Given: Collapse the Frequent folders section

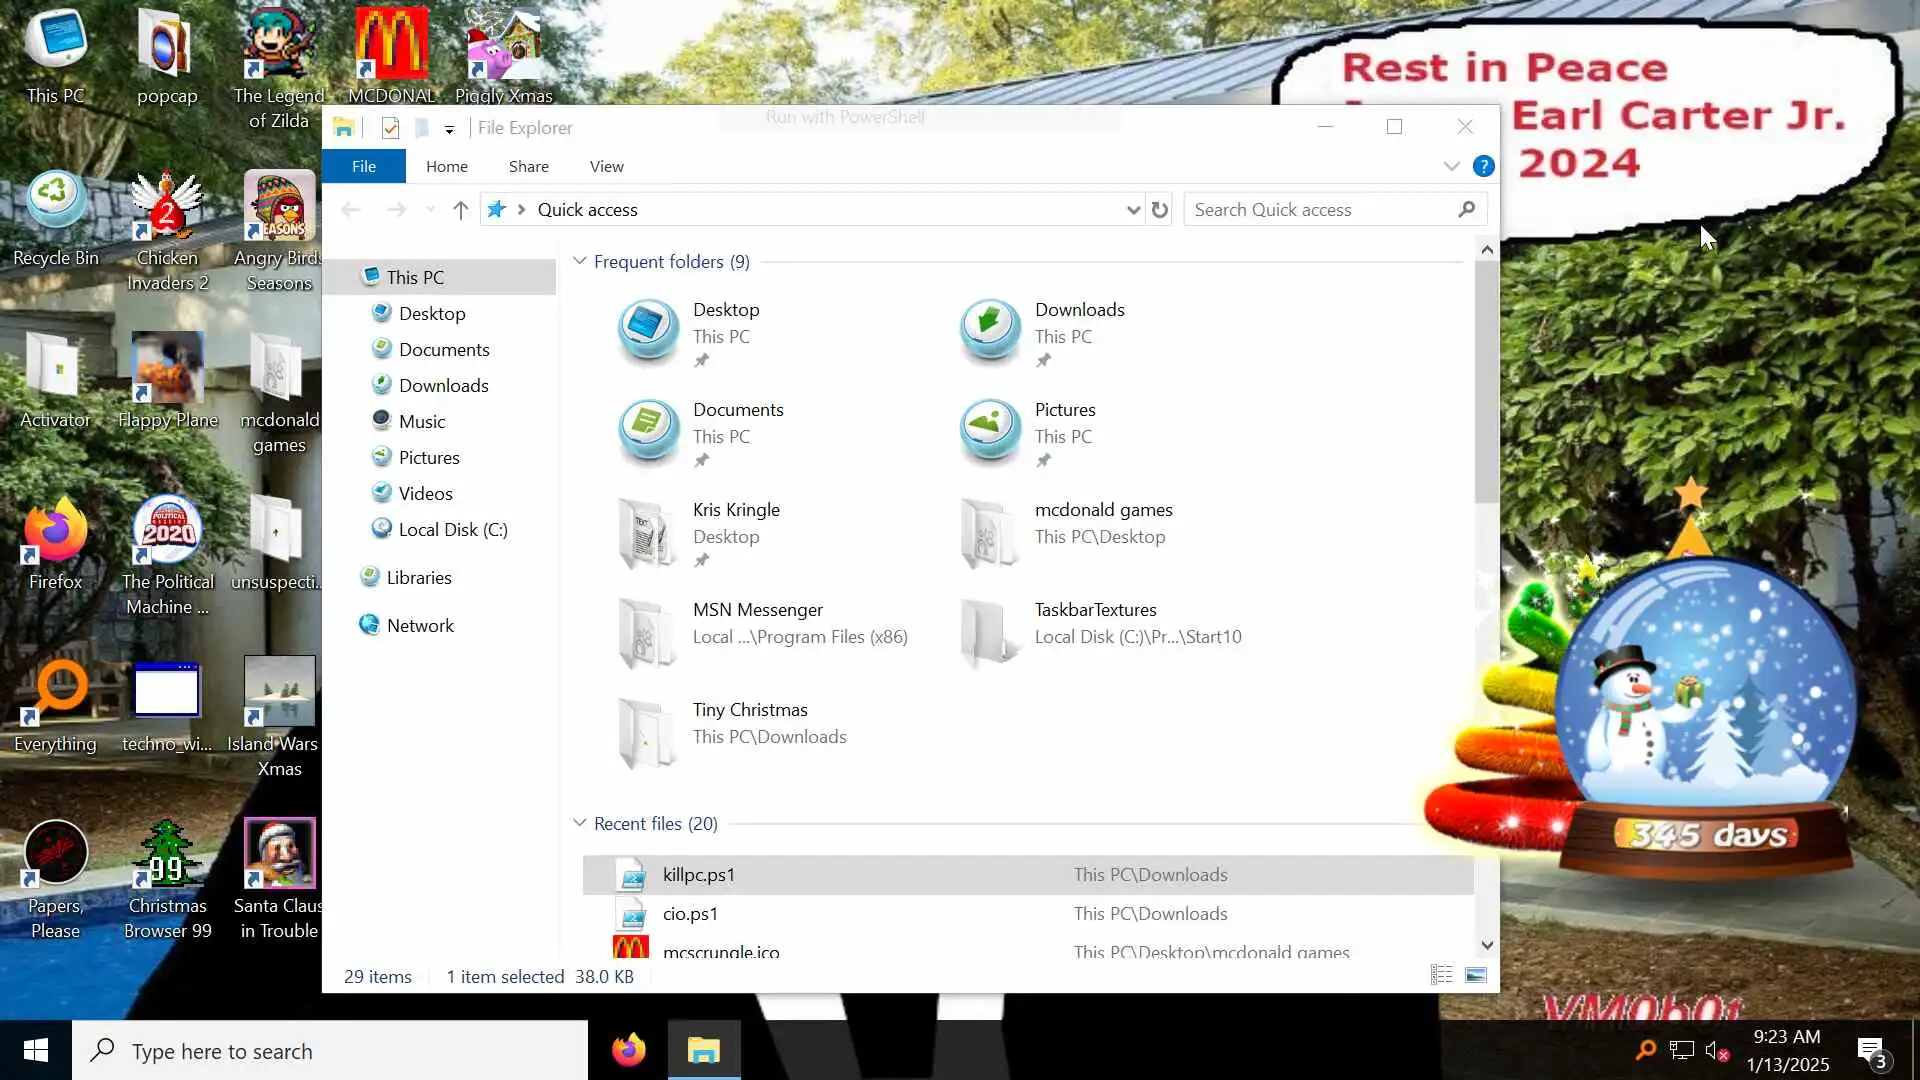Looking at the screenshot, I should coord(579,261).
